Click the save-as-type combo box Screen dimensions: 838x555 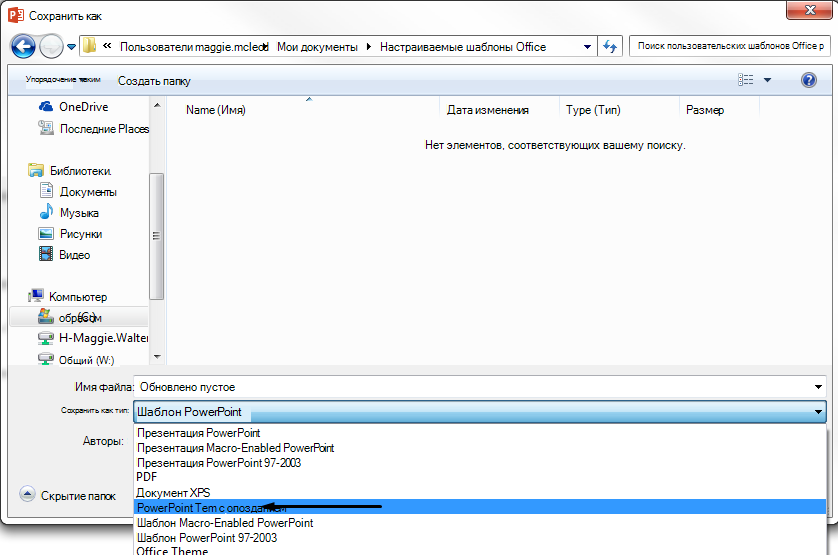pos(480,412)
